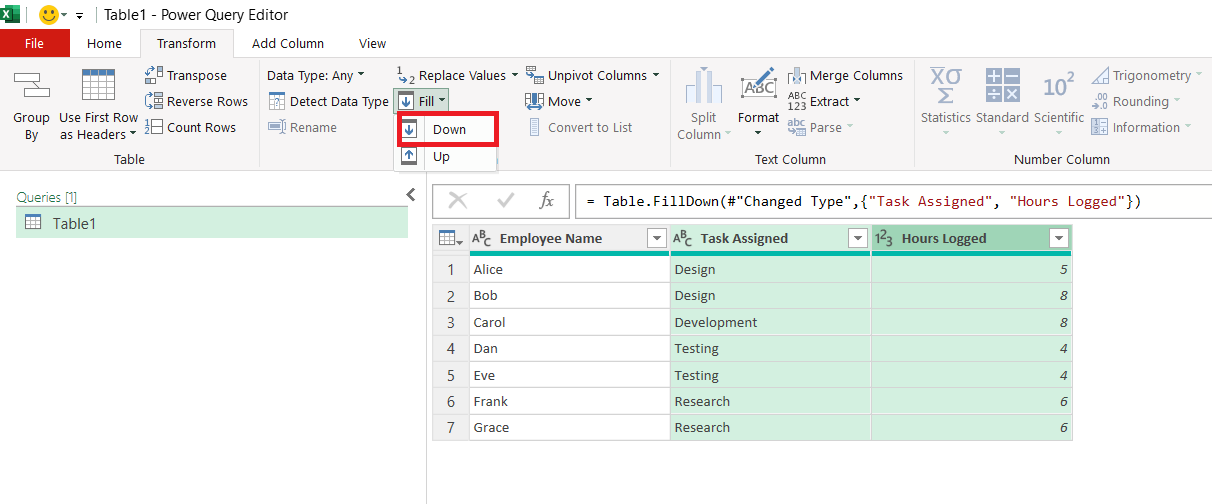Click the Task Assigned ABC type icon

tap(683, 238)
